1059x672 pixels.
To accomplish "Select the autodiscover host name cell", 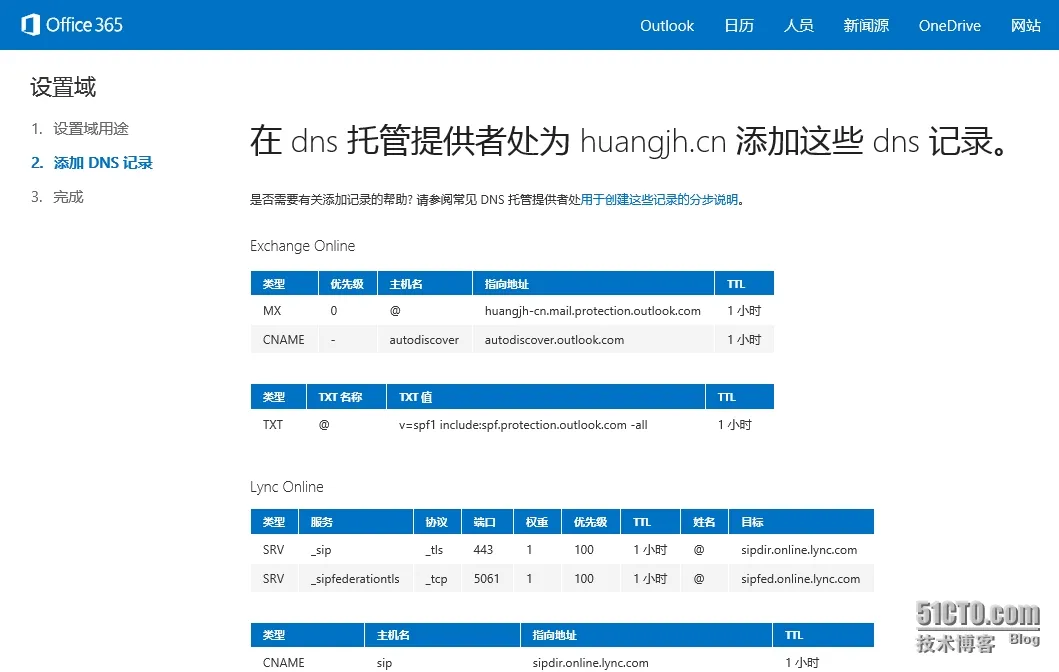I will pyautogui.click(x=423, y=340).
